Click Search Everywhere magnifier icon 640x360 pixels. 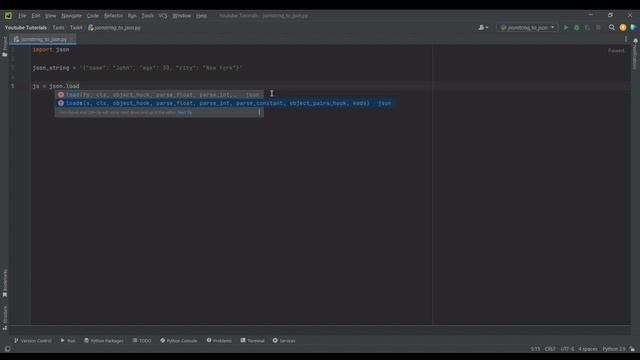612,27
